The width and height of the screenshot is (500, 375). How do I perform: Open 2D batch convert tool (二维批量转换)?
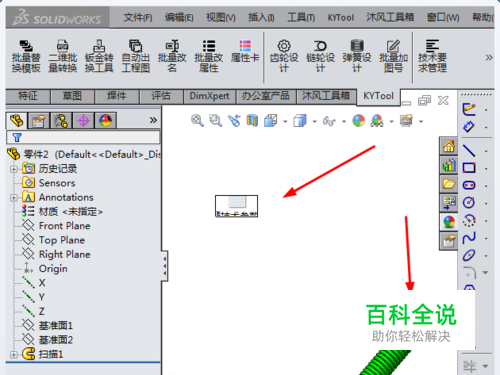63,56
